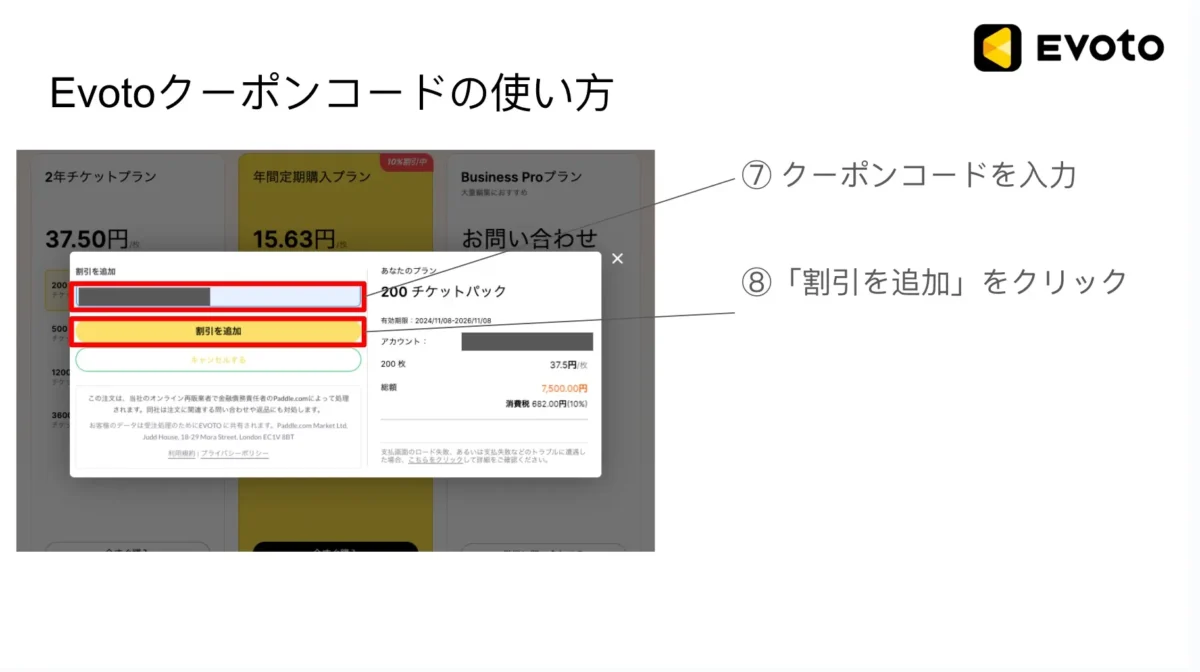
Task: Open the 利用規約 link
Action: pyautogui.click(x=181, y=454)
